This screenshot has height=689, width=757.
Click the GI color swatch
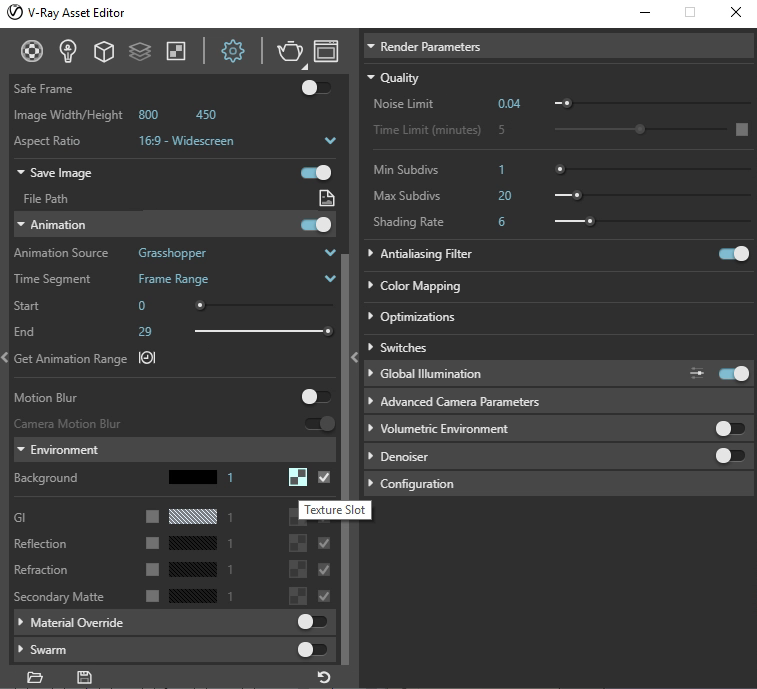click(x=193, y=517)
